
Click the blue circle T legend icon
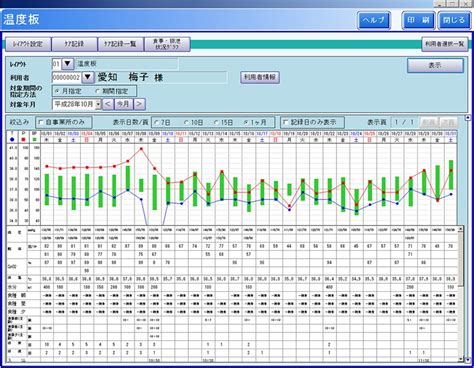pyautogui.click(x=12, y=139)
